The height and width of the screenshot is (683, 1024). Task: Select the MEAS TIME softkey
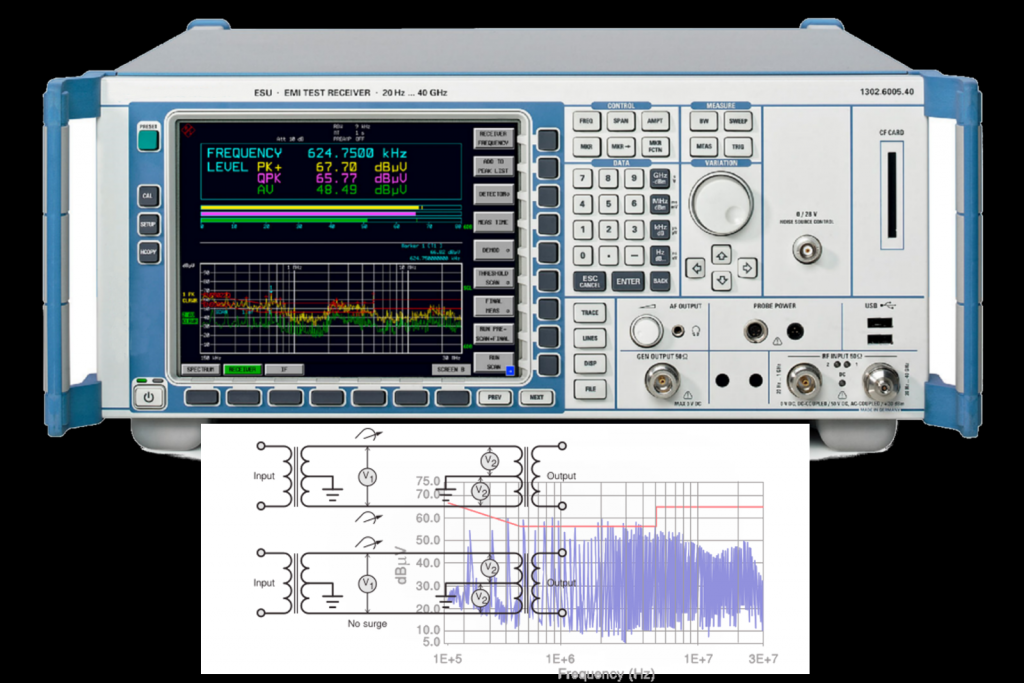point(493,222)
